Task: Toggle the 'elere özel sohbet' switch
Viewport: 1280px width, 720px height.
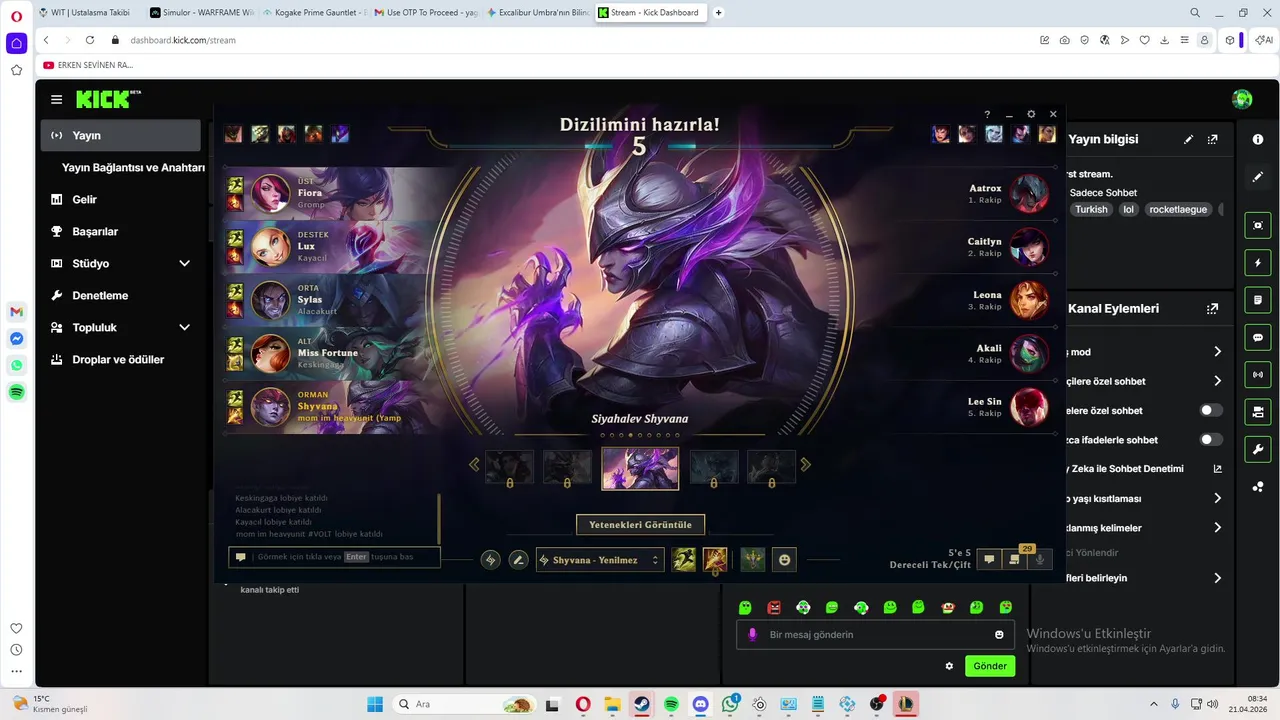Action: coord(1211,410)
